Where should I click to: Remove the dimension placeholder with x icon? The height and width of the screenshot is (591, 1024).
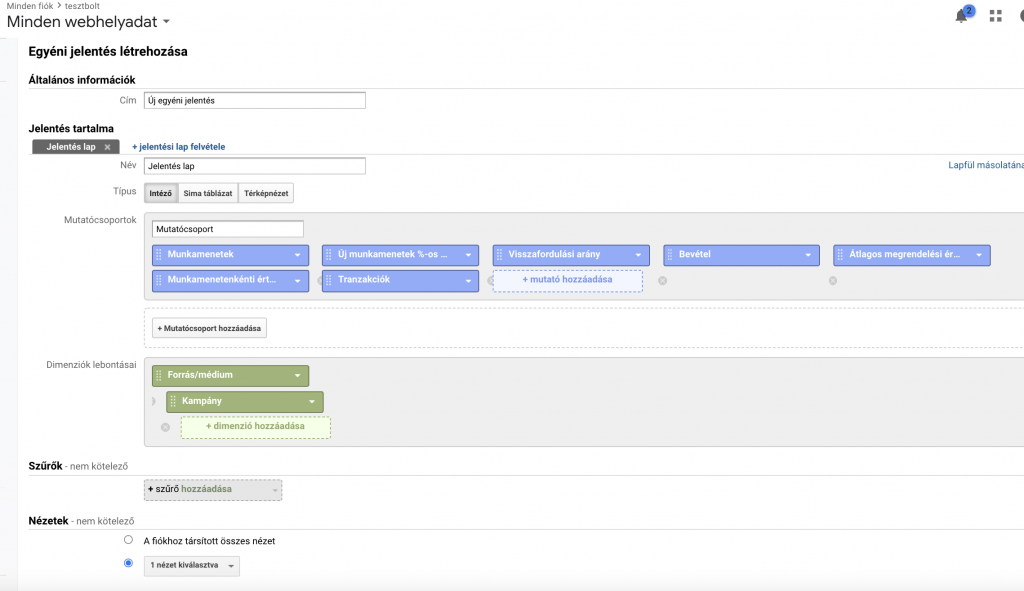pyautogui.click(x=165, y=427)
